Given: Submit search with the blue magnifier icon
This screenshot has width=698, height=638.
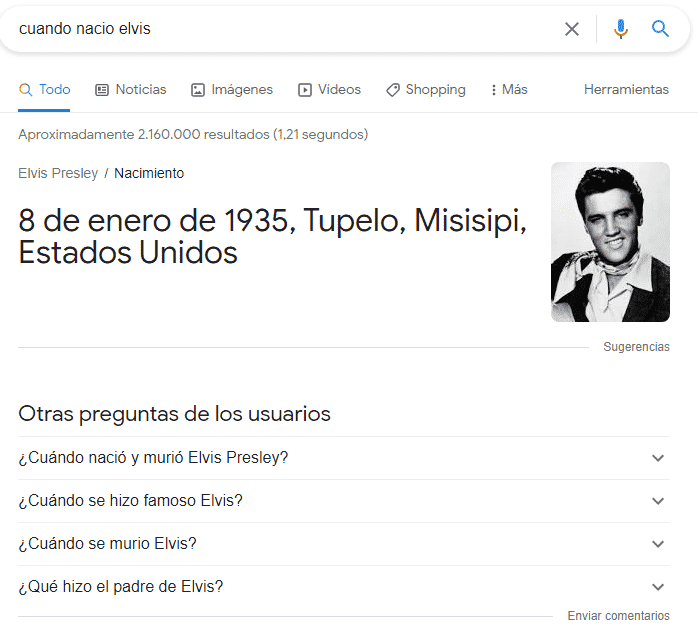Looking at the screenshot, I should click(660, 29).
